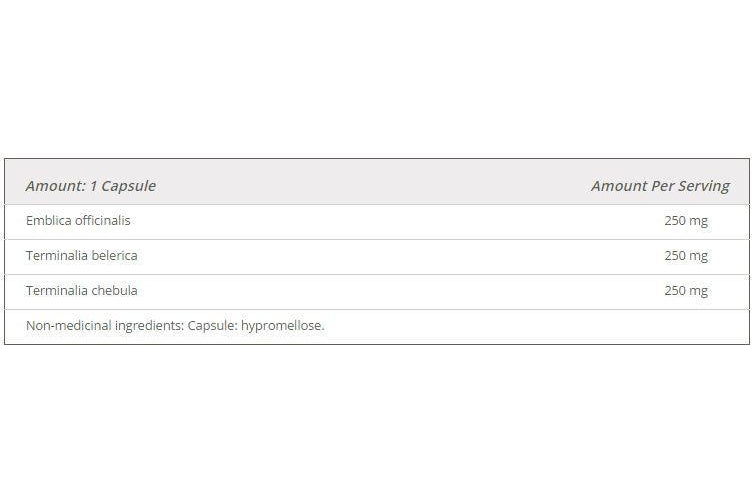Click "Capsule:" in the bottom row
This screenshot has width=756, height=504.
pos(211,326)
